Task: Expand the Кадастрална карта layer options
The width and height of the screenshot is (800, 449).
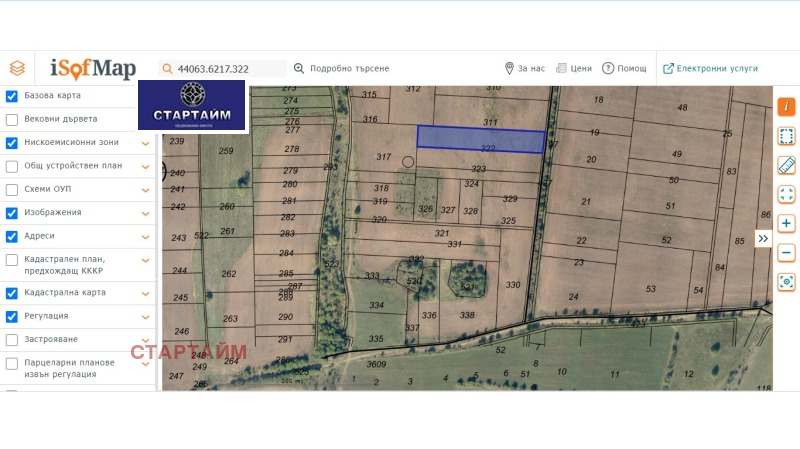Action: (146, 293)
